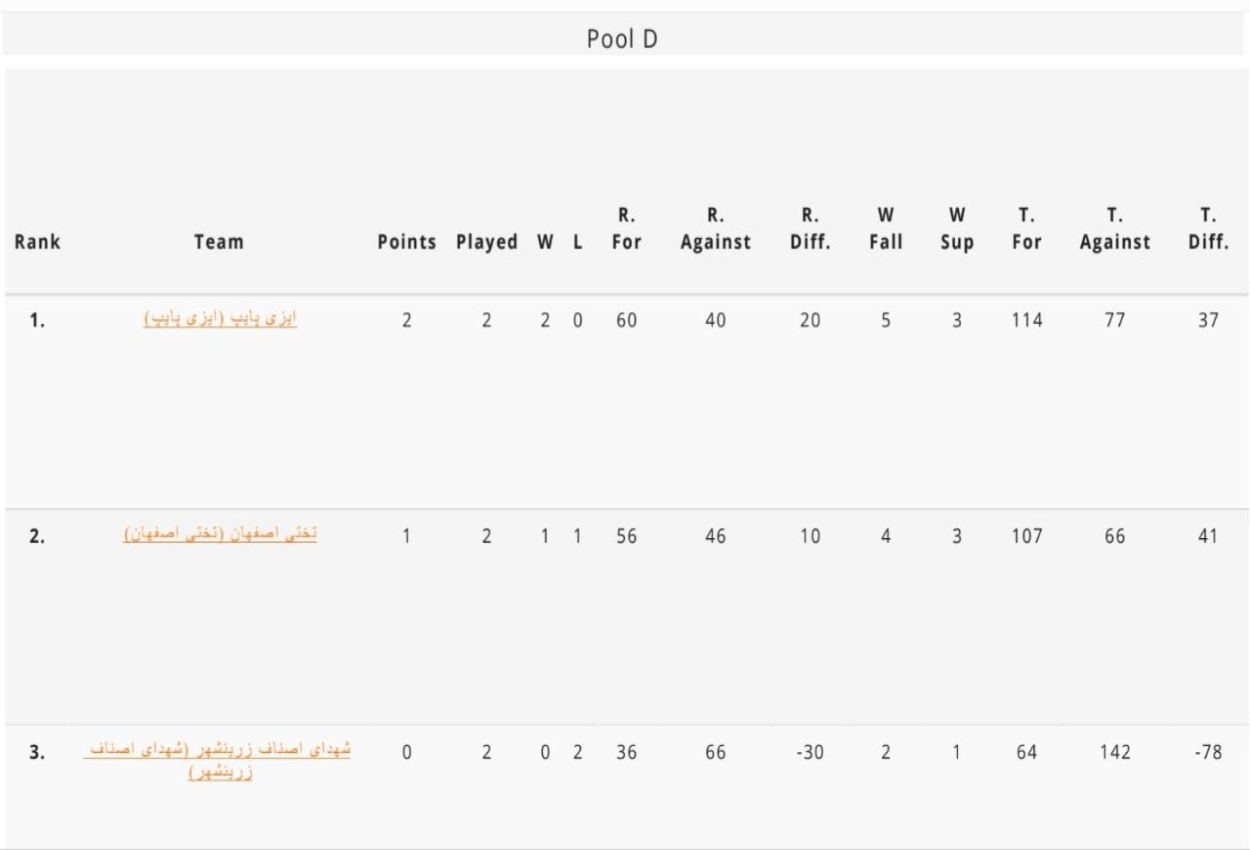Select the W Fall column header
Viewport: 1250px width, 850px height.
tap(885, 228)
